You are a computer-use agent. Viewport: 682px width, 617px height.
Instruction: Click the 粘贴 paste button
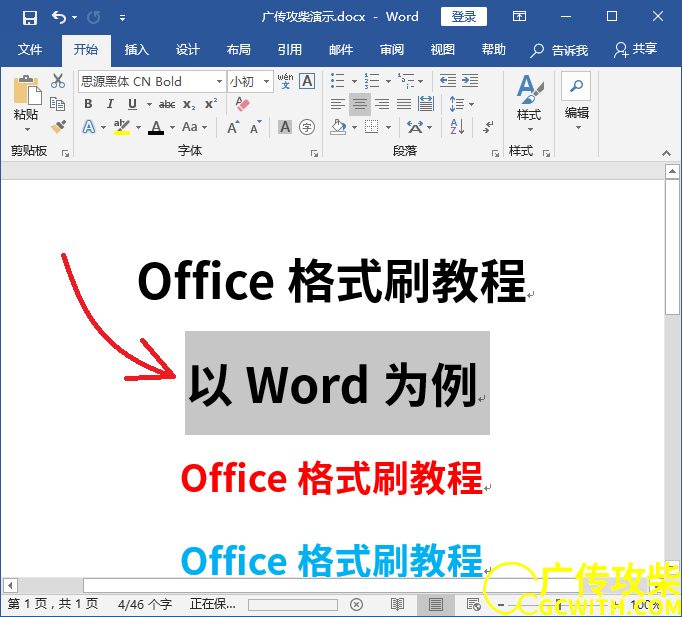(27, 103)
